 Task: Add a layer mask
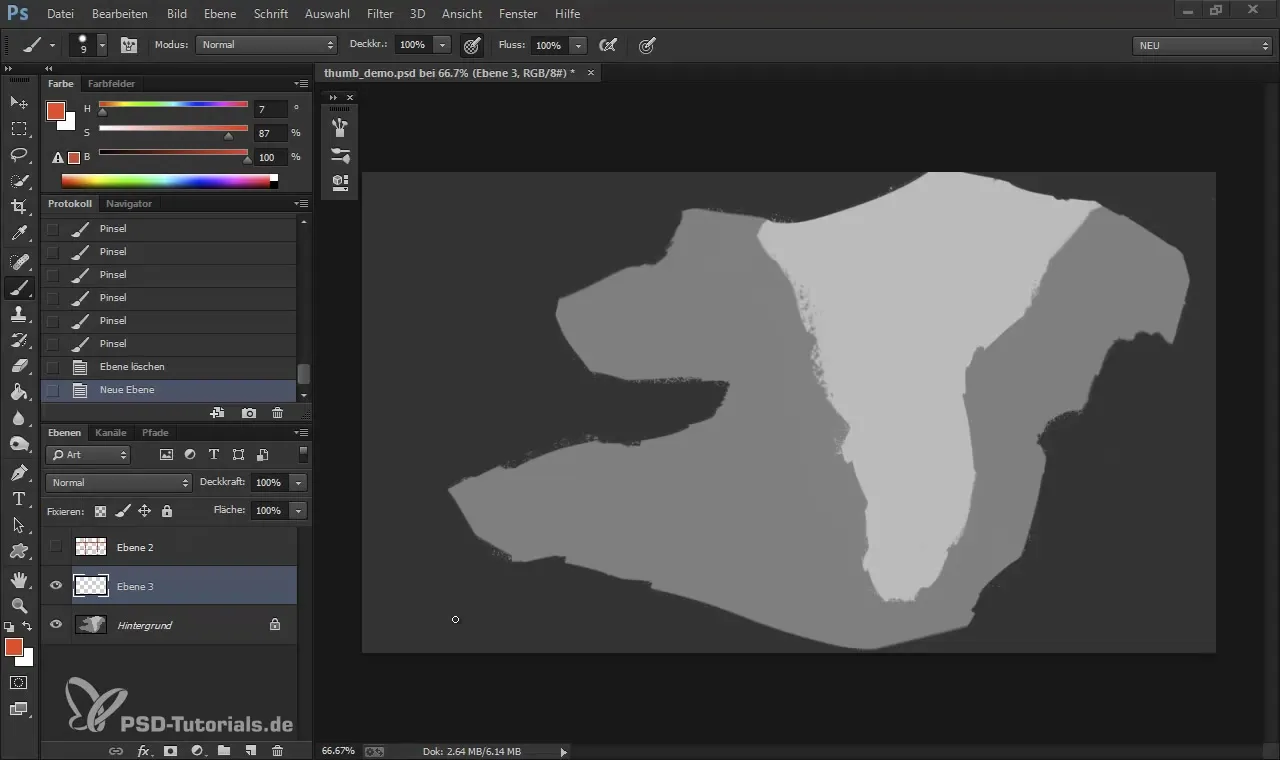coord(170,750)
